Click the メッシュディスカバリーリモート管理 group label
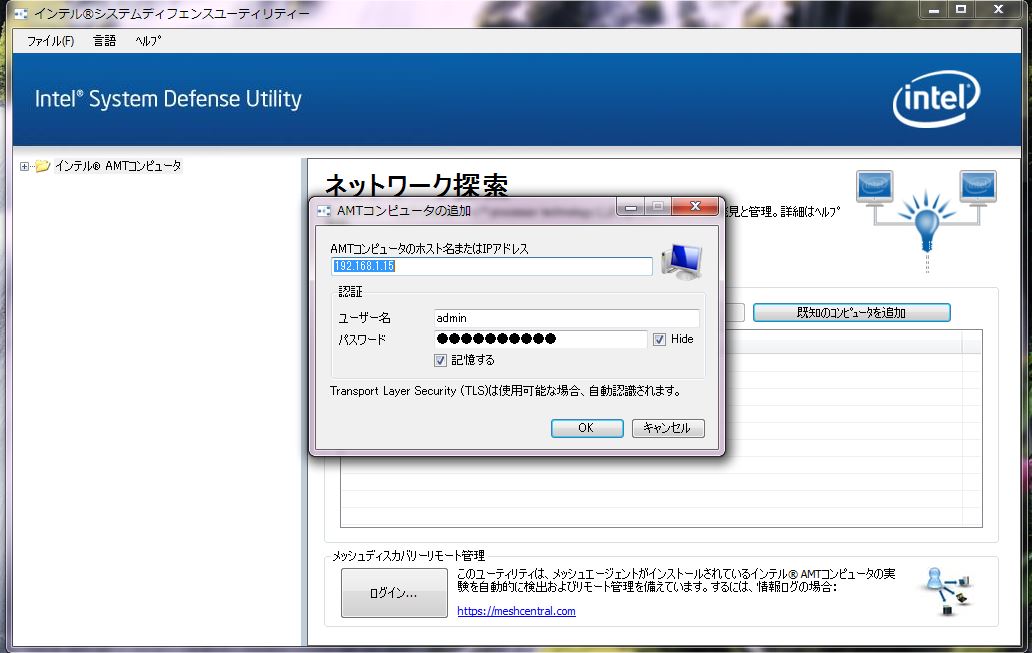This screenshot has width=1032, height=653. tap(408, 556)
